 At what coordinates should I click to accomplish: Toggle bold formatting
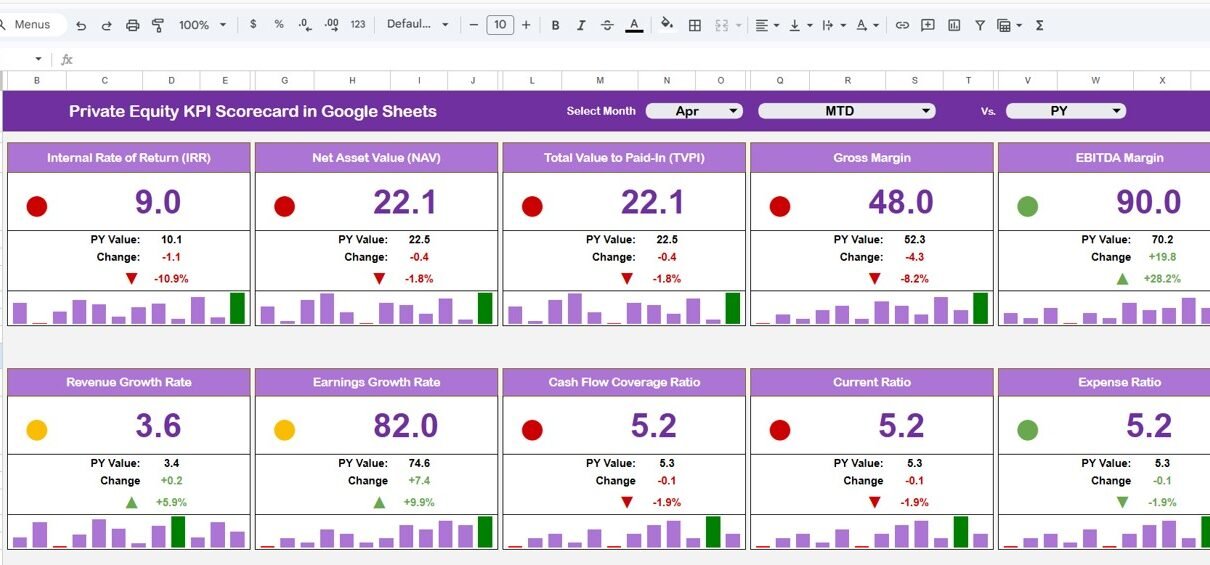(556, 25)
